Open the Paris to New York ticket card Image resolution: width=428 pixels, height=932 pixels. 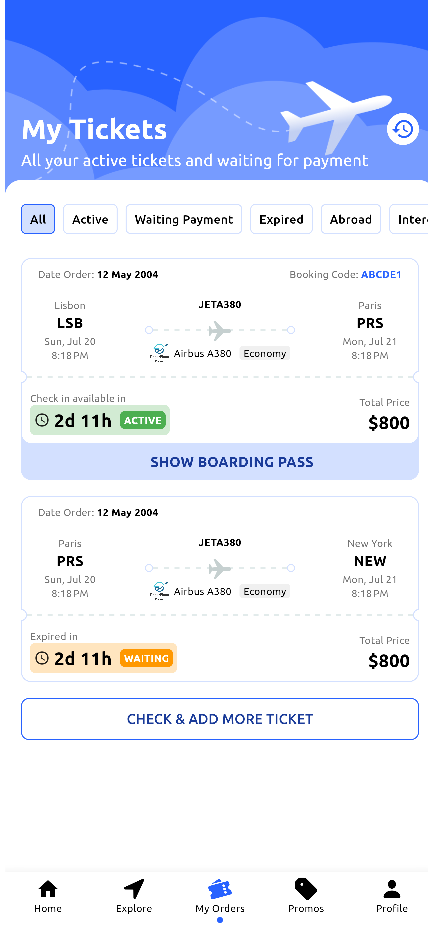coord(220,589)
